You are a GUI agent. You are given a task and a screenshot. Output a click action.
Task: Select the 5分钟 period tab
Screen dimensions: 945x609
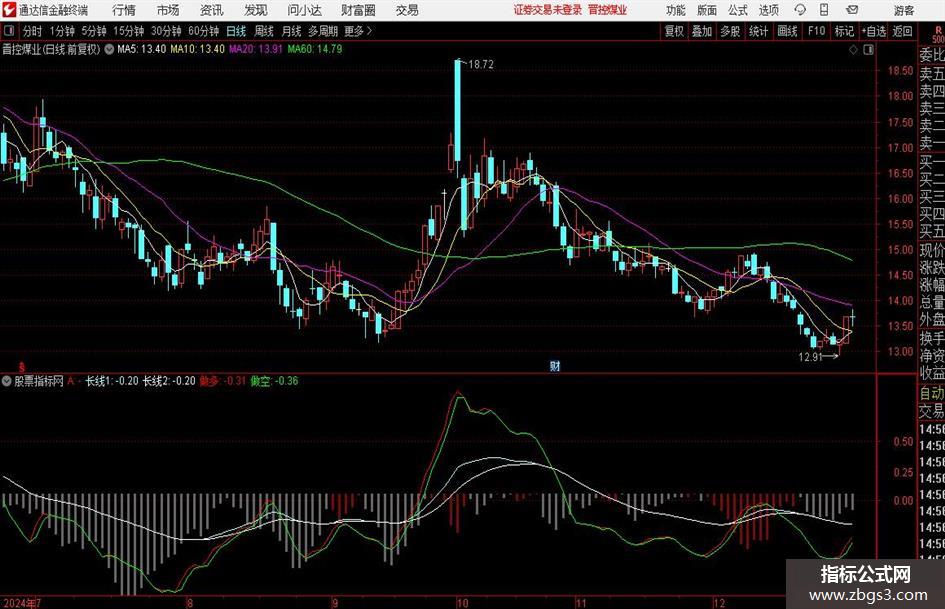[93, 31]
